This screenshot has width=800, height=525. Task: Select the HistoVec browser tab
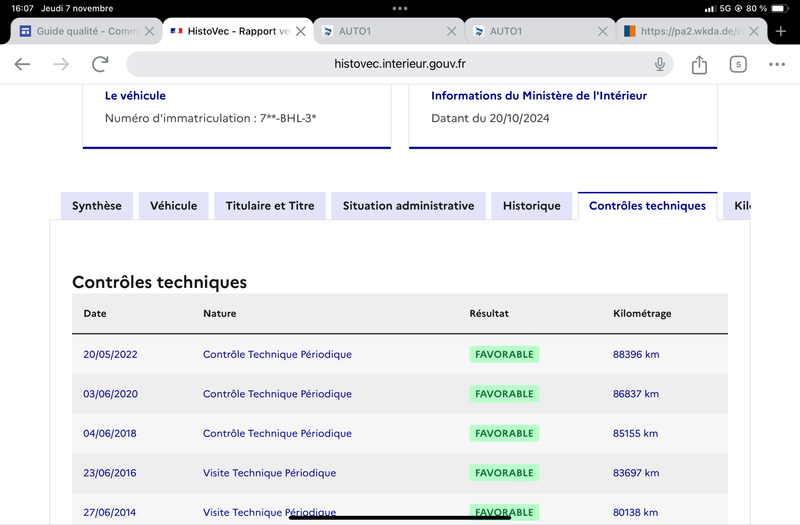238,31
